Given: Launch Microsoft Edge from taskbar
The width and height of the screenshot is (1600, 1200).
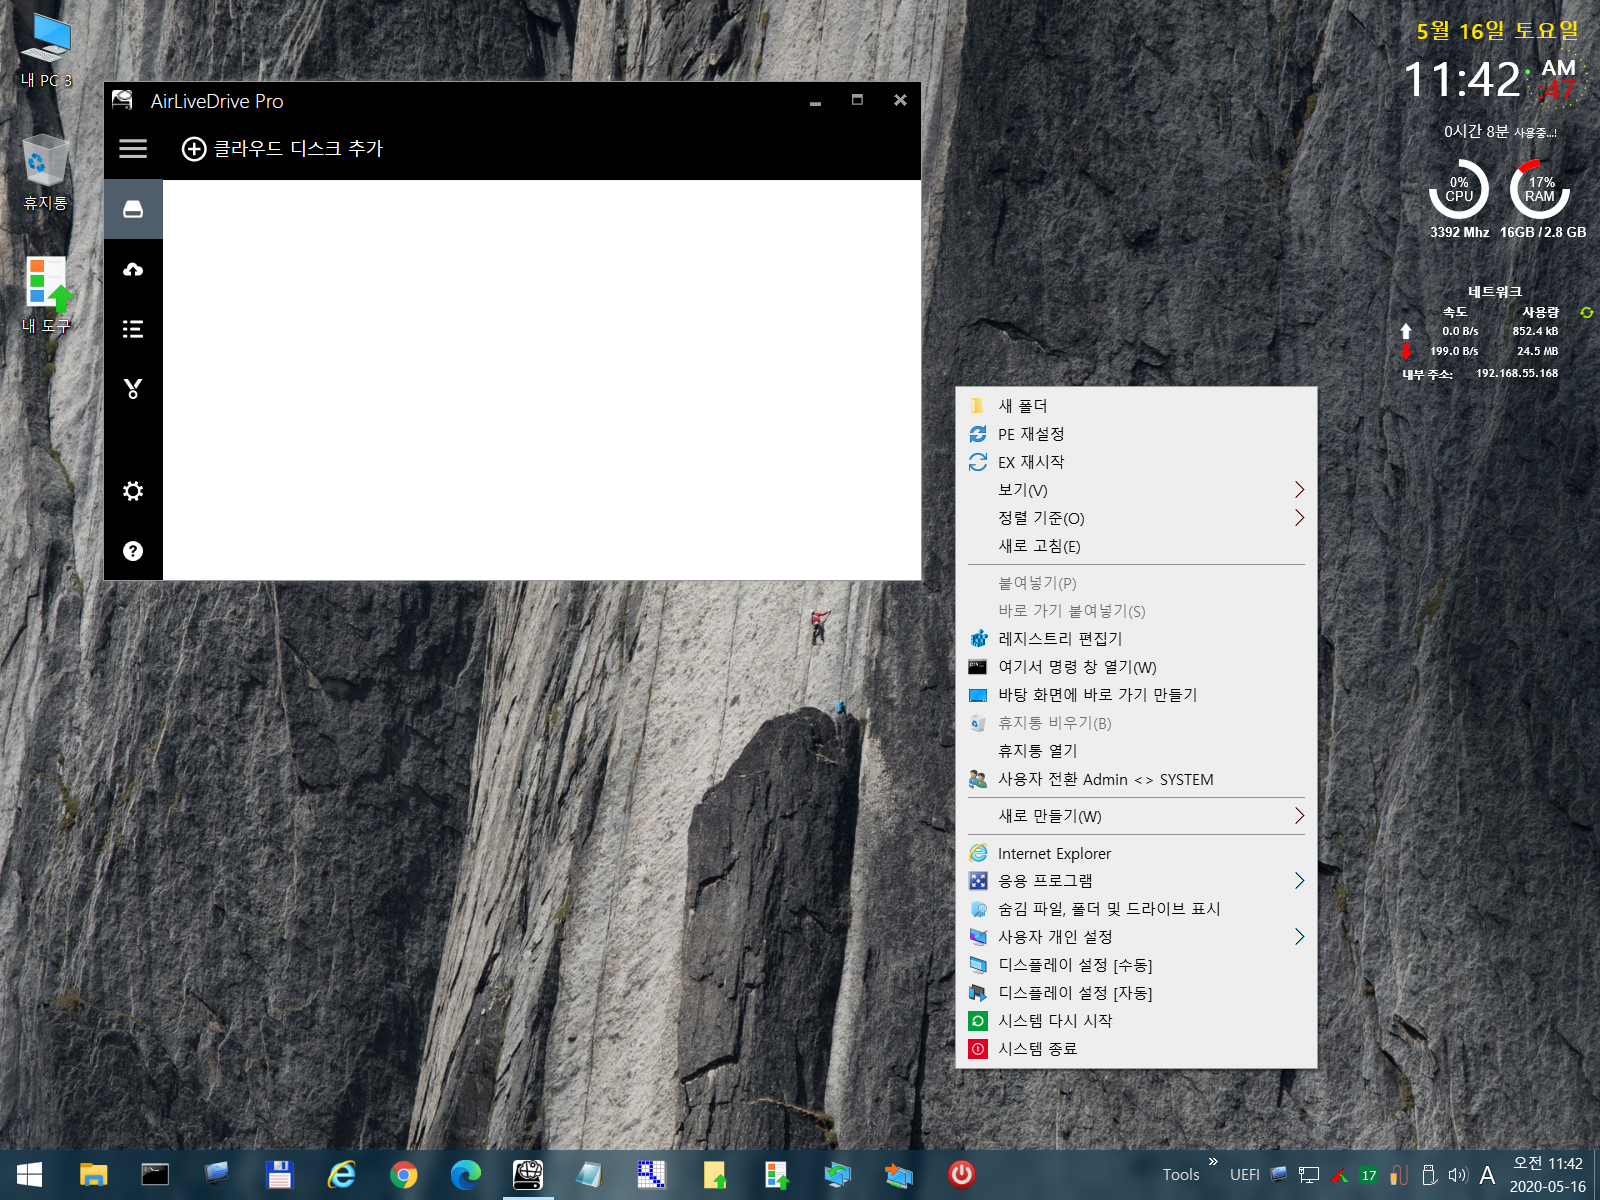Looking at the screenshot, I should click(x=465, y=1175).
